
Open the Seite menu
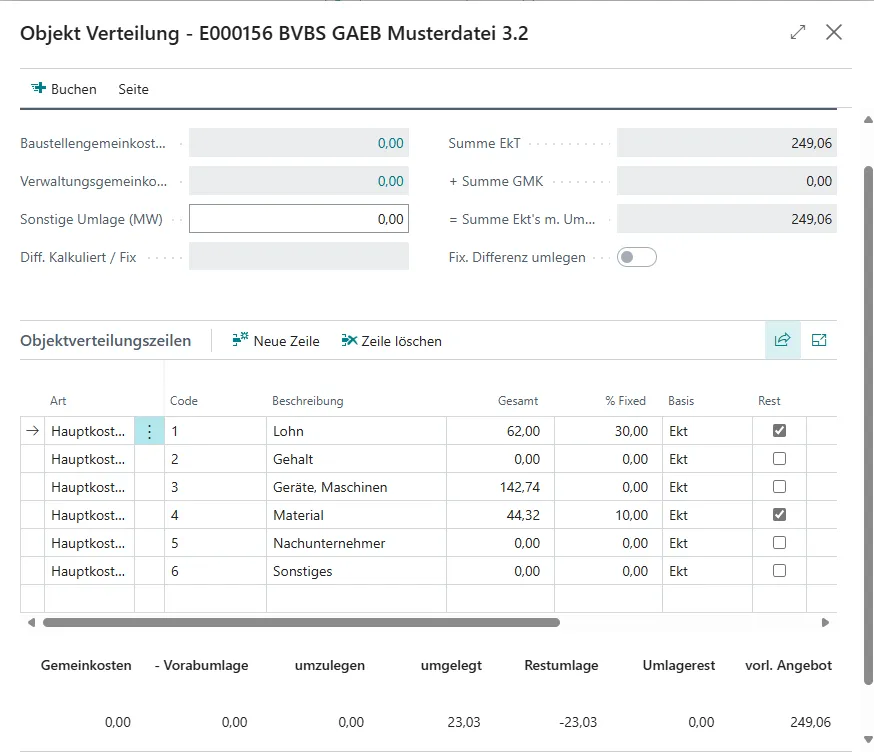tap(133, 89)
